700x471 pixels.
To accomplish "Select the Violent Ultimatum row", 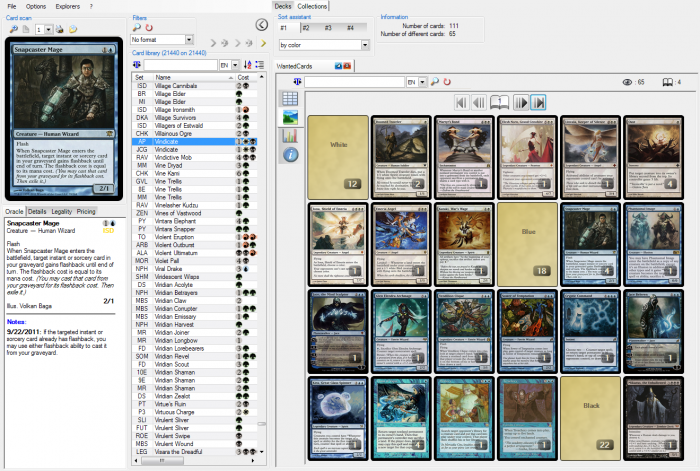I will pyautogui.click(x=195, y=253).
